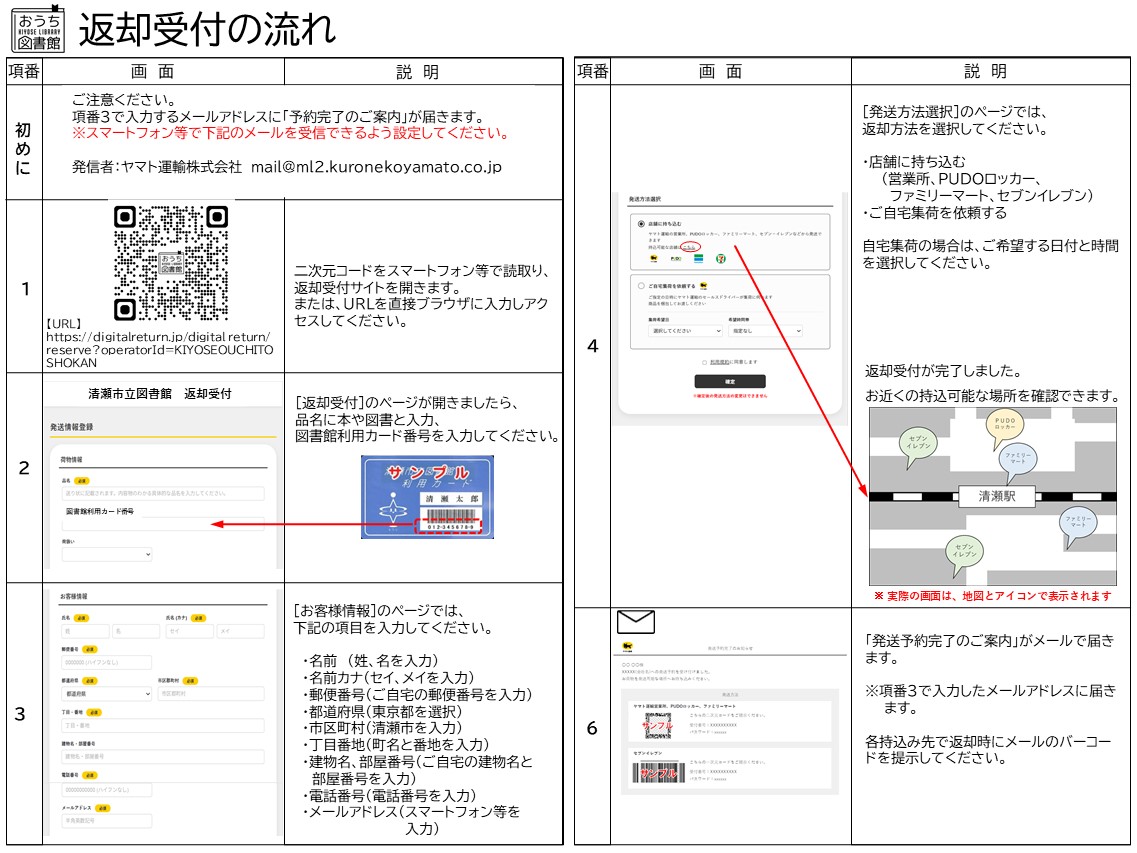This screenshot has height=853, width=1137.
Task: Click the envelope icon above the email preview
Action: pyautogui.click(x=635, y=621)
